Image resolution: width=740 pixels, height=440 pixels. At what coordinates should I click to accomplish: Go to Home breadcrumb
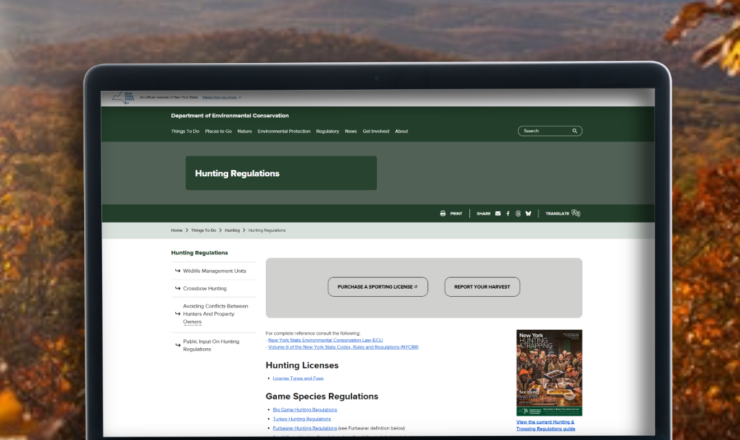tap(177, 230)
